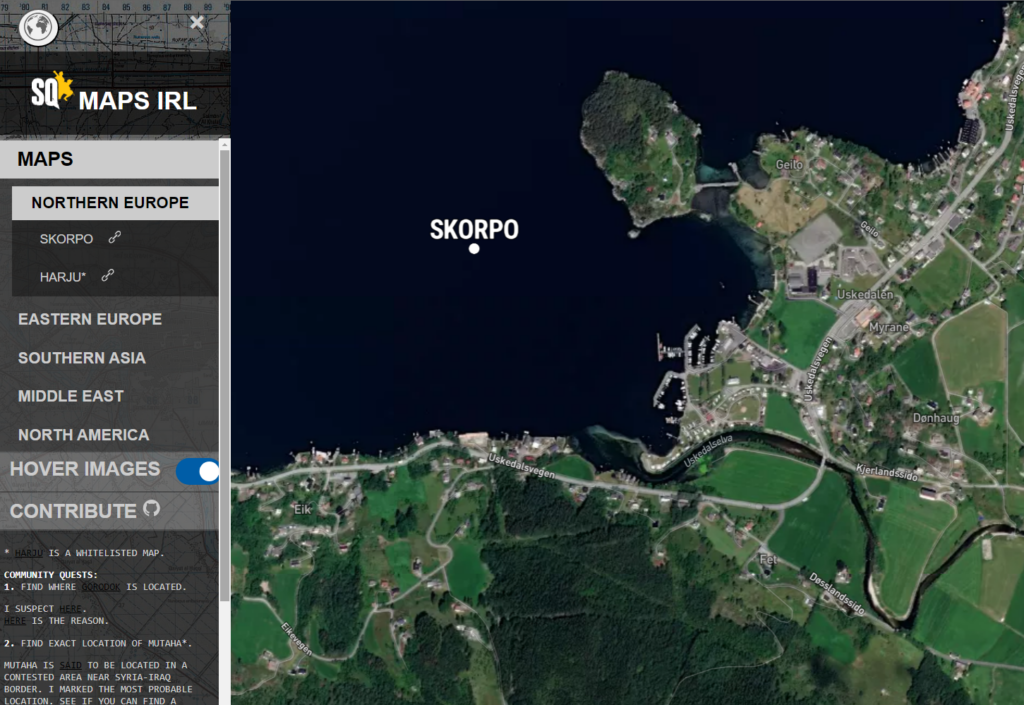Expand the North America map list

pos(83,435)
